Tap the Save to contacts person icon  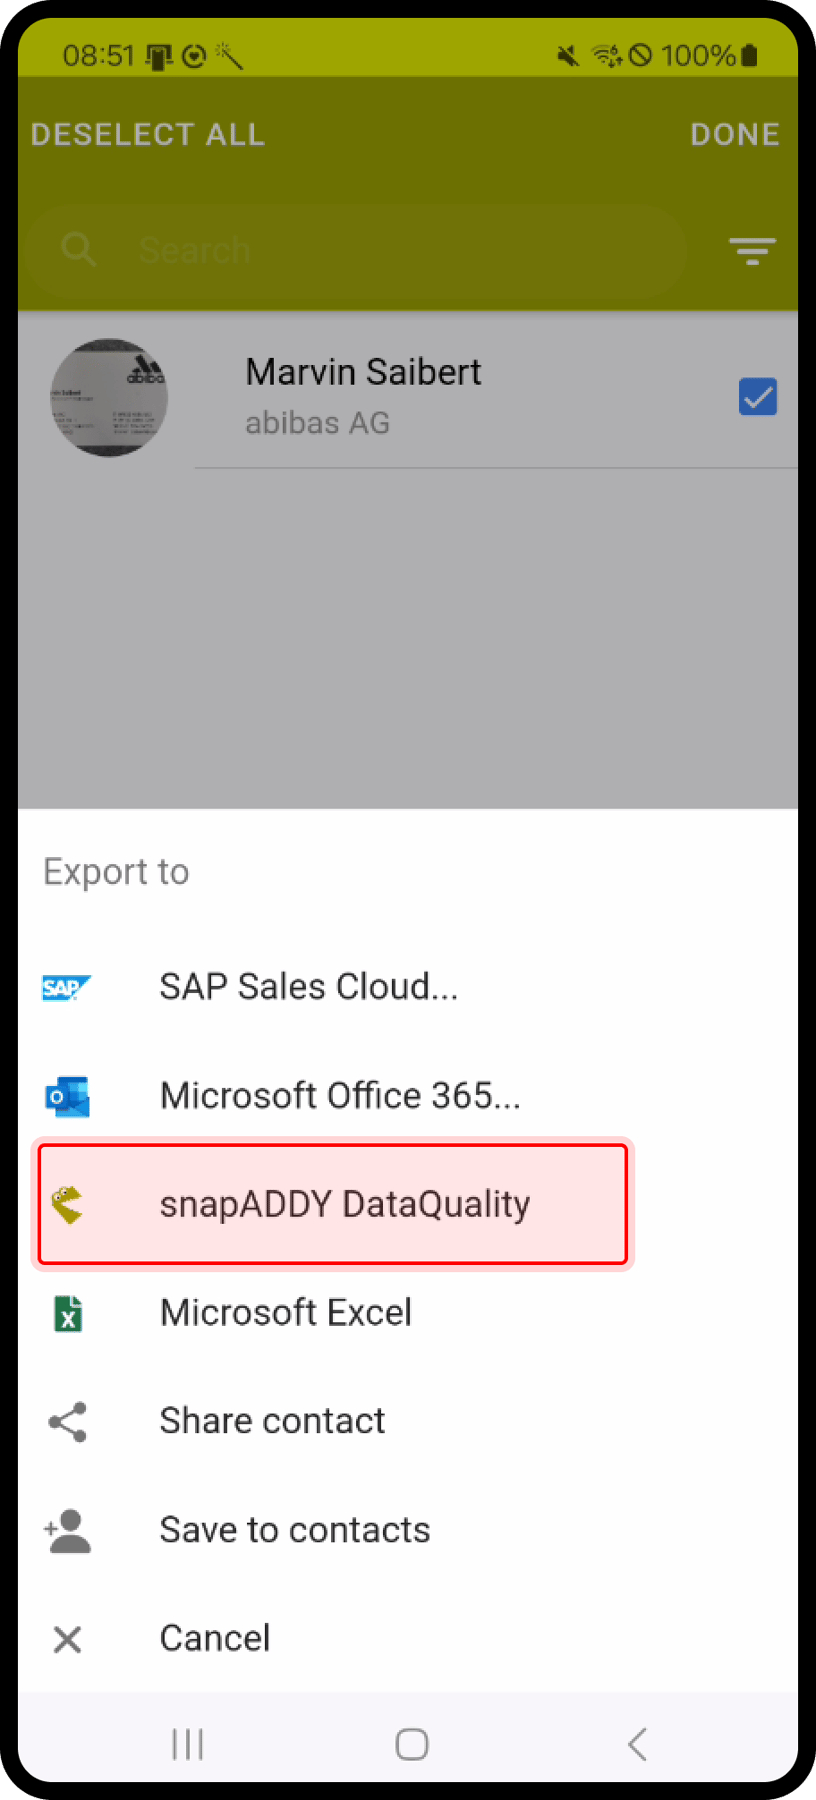tap(67, 1529)
